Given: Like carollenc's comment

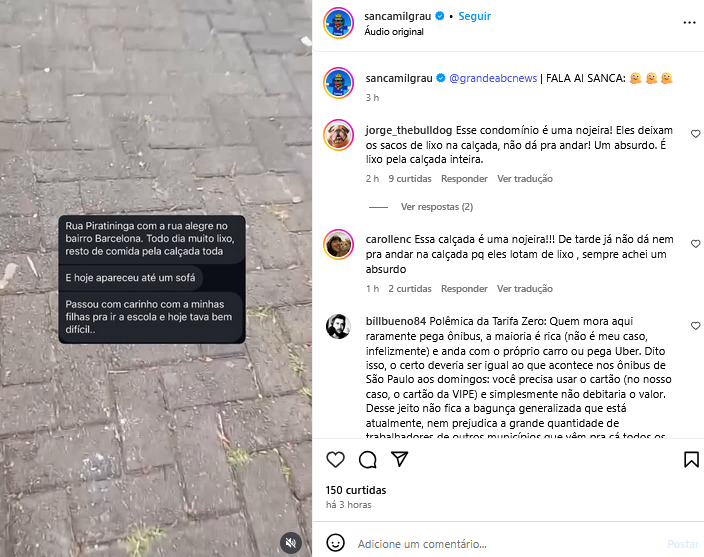Looking at the screenshot, I should tap(695, 244).
